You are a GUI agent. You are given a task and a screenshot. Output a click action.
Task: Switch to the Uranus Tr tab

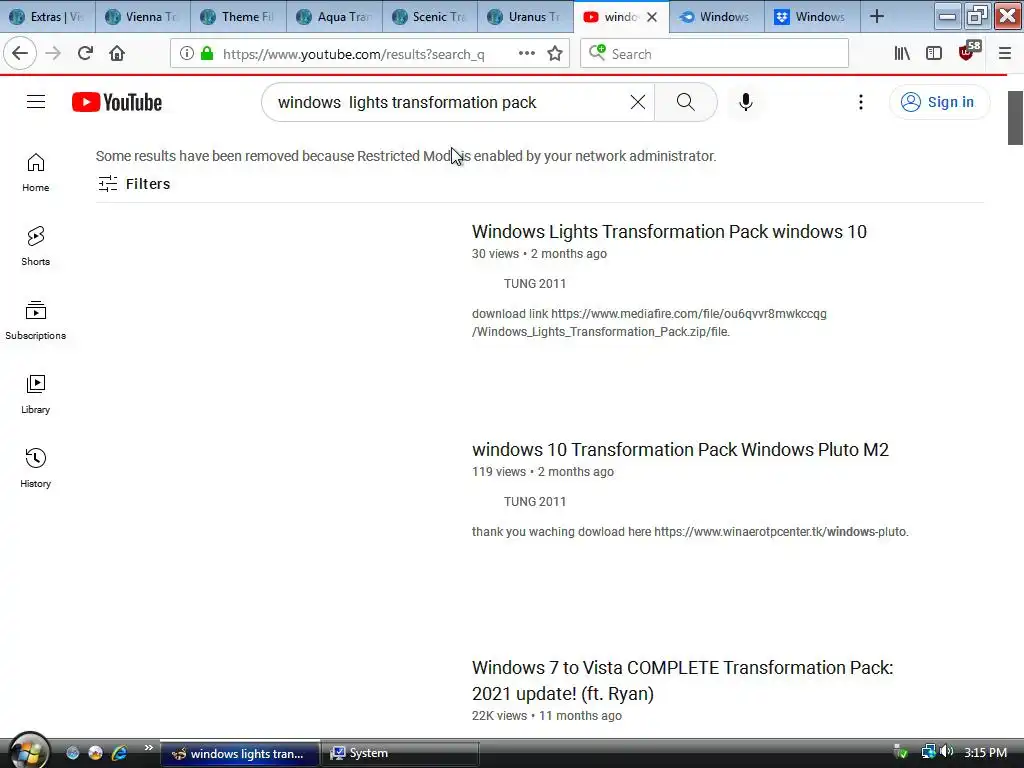click(525, 17)
